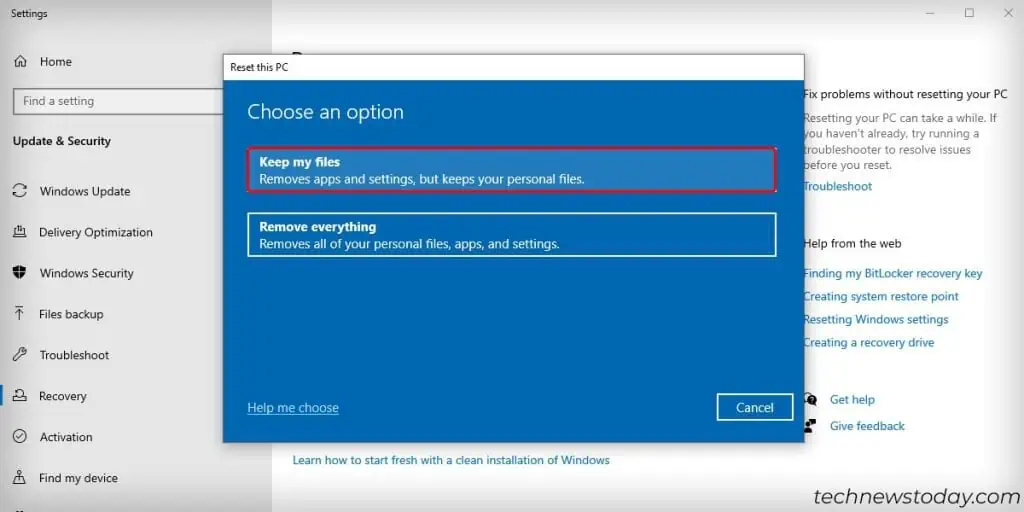
Task: Open the Windows Update section
Action: point(85,191)
